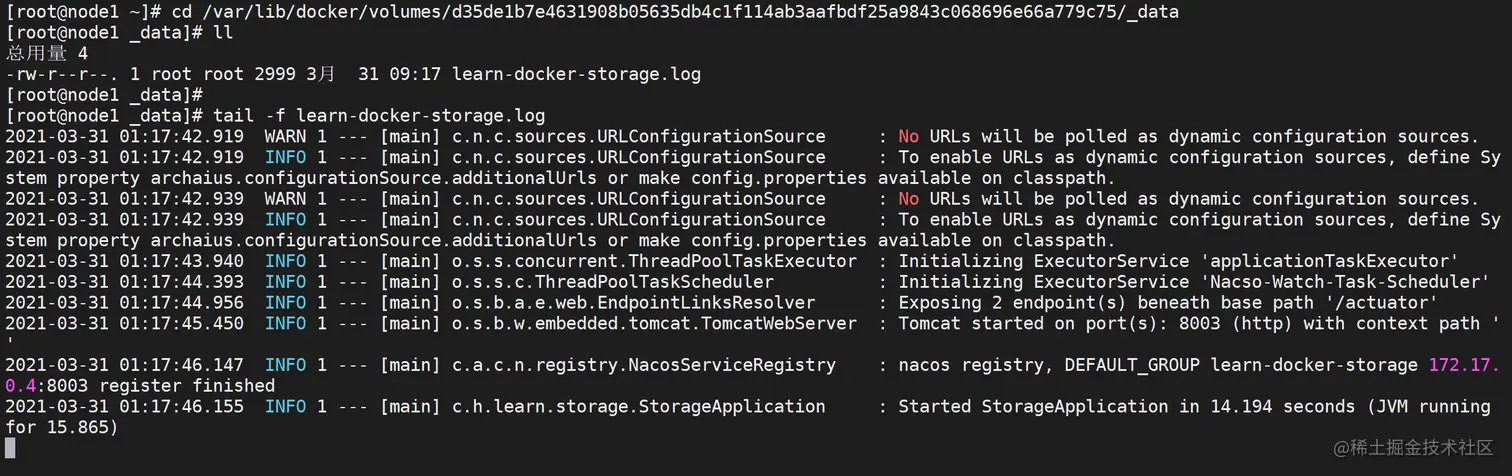Image resolution: width=1512 pixels, height=476 pixels.
Task: Click the 'tail -f' command text
Action: pyautogui.click(x=249, y=116)
